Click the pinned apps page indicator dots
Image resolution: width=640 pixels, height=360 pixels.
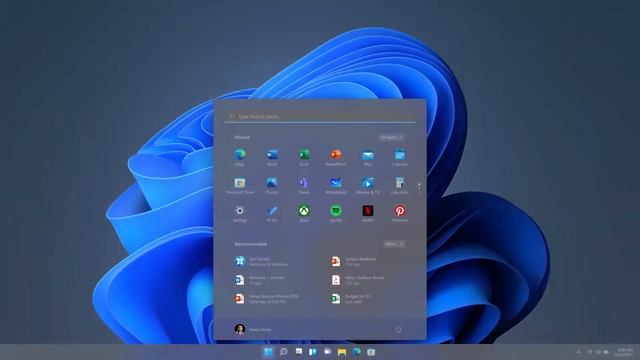point(419,188)
